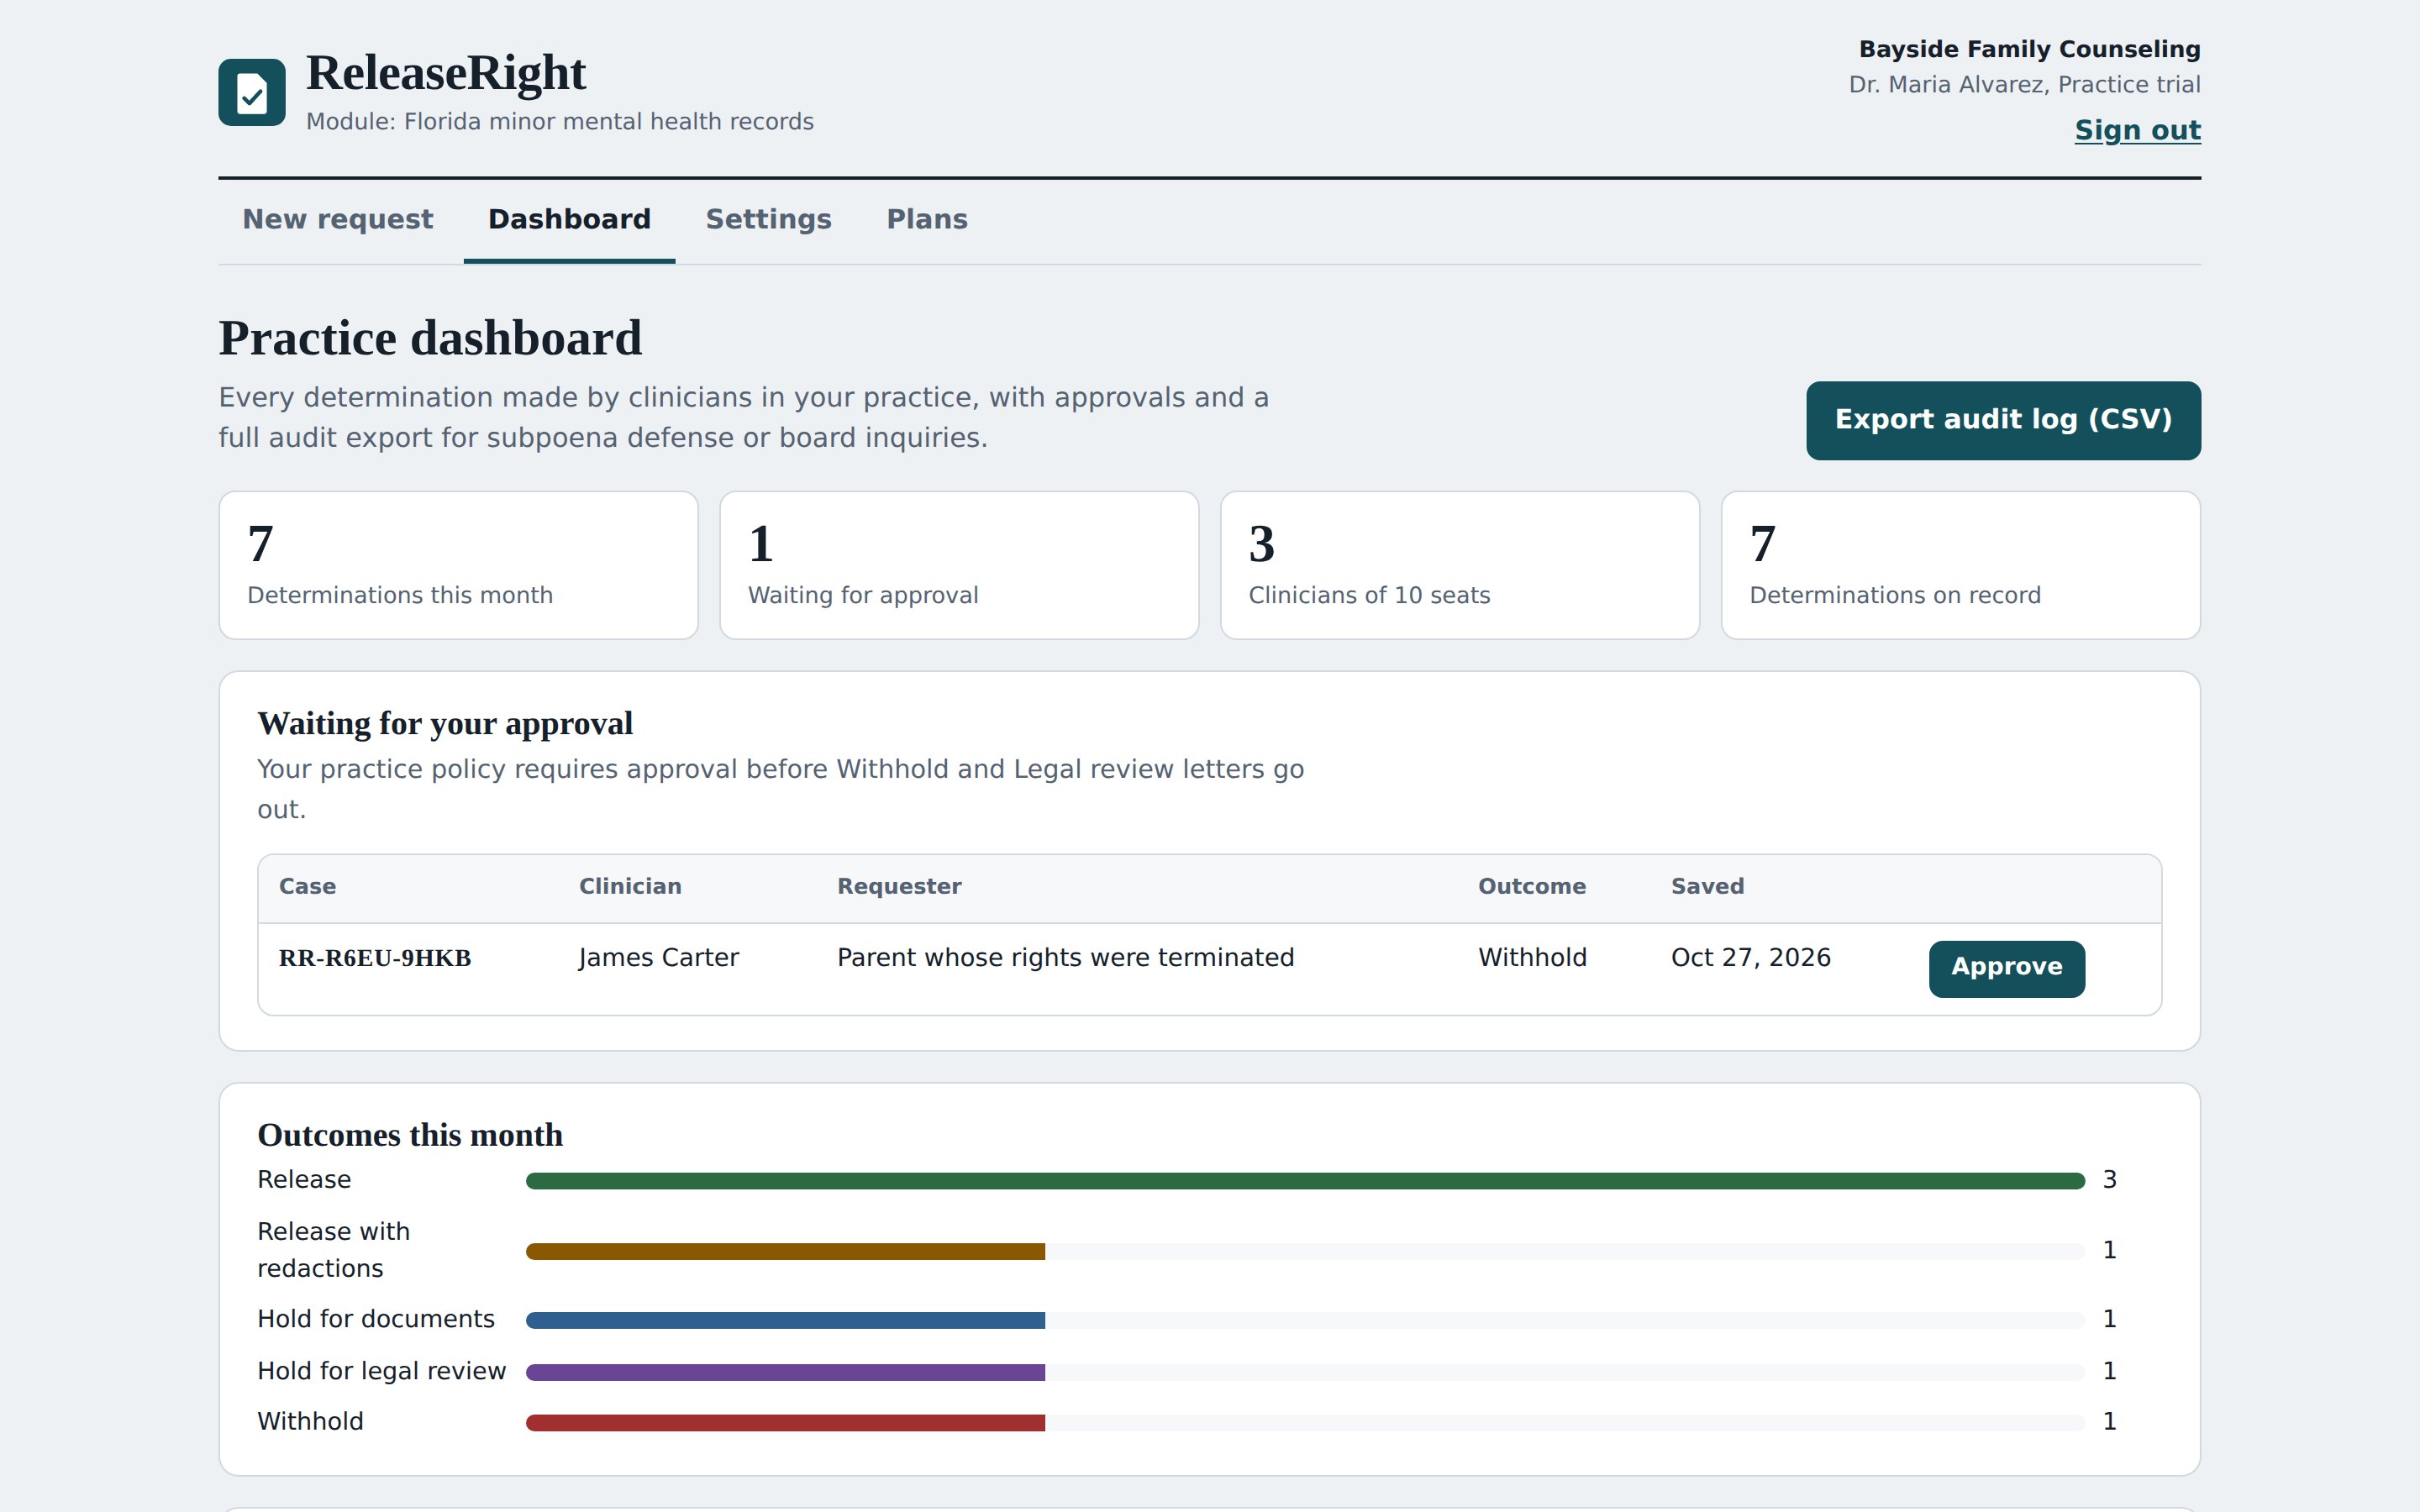
Task: Export the audit log as CSV
Action: [2003, 420]
